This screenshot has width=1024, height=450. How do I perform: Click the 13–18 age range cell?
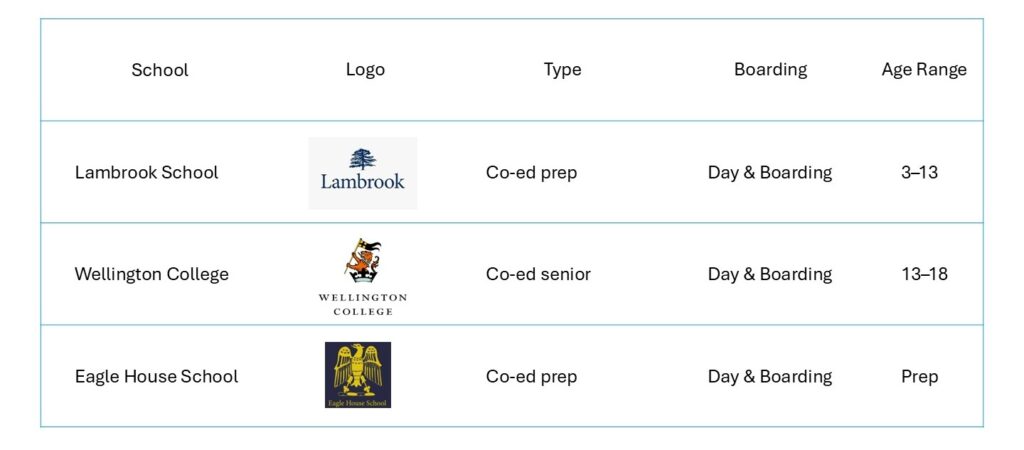(x=924, y=274)
